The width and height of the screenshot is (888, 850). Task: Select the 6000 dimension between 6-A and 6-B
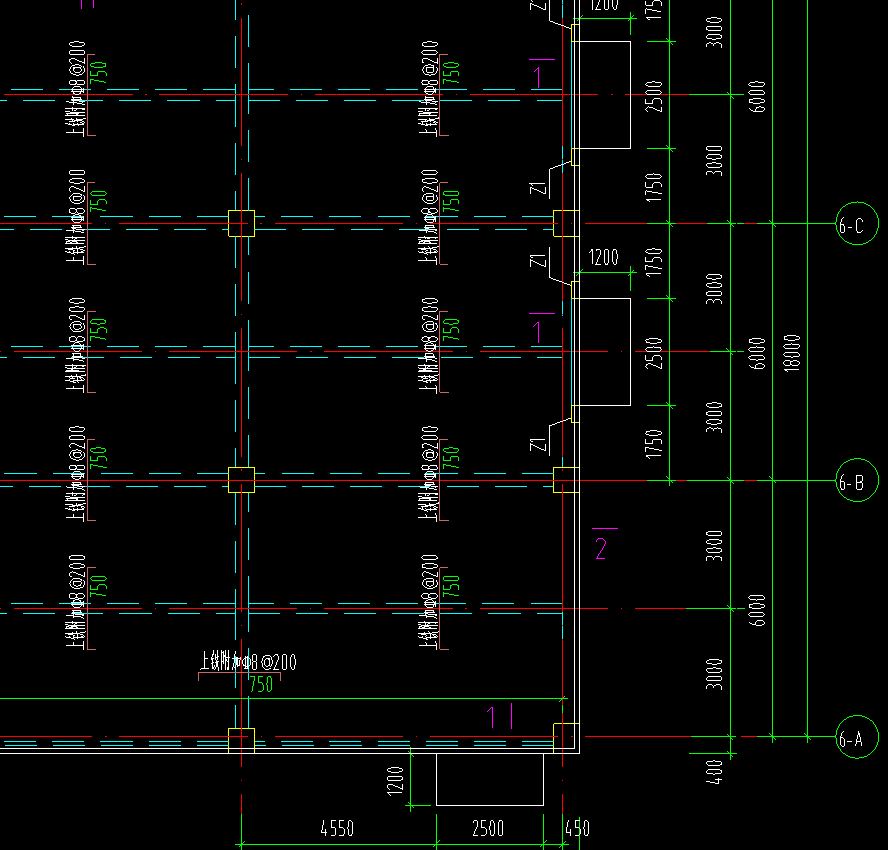tap(757, 610)
